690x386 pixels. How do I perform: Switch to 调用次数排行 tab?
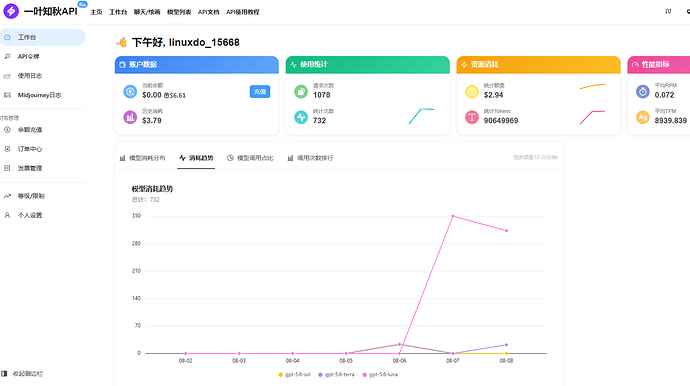(x=310, y=158)
